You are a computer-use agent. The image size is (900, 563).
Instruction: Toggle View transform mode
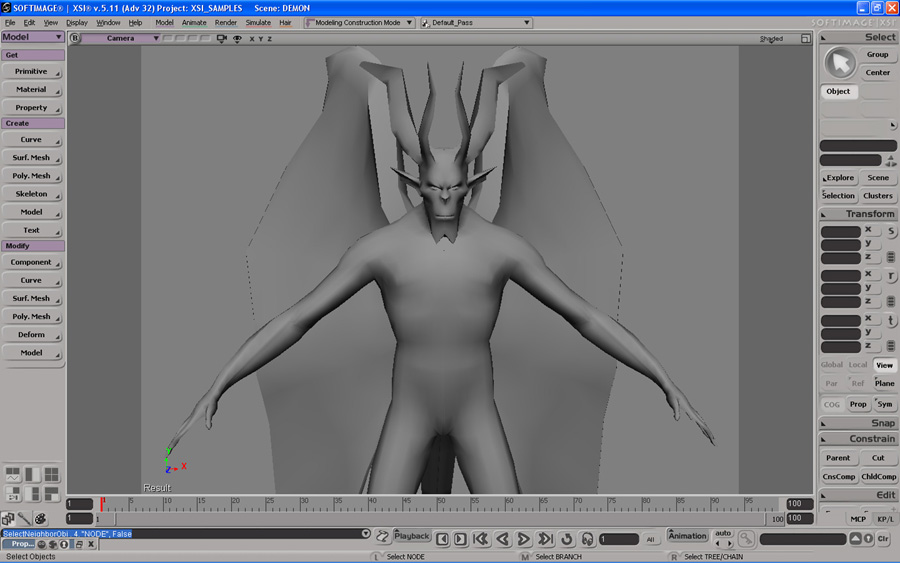885,365
